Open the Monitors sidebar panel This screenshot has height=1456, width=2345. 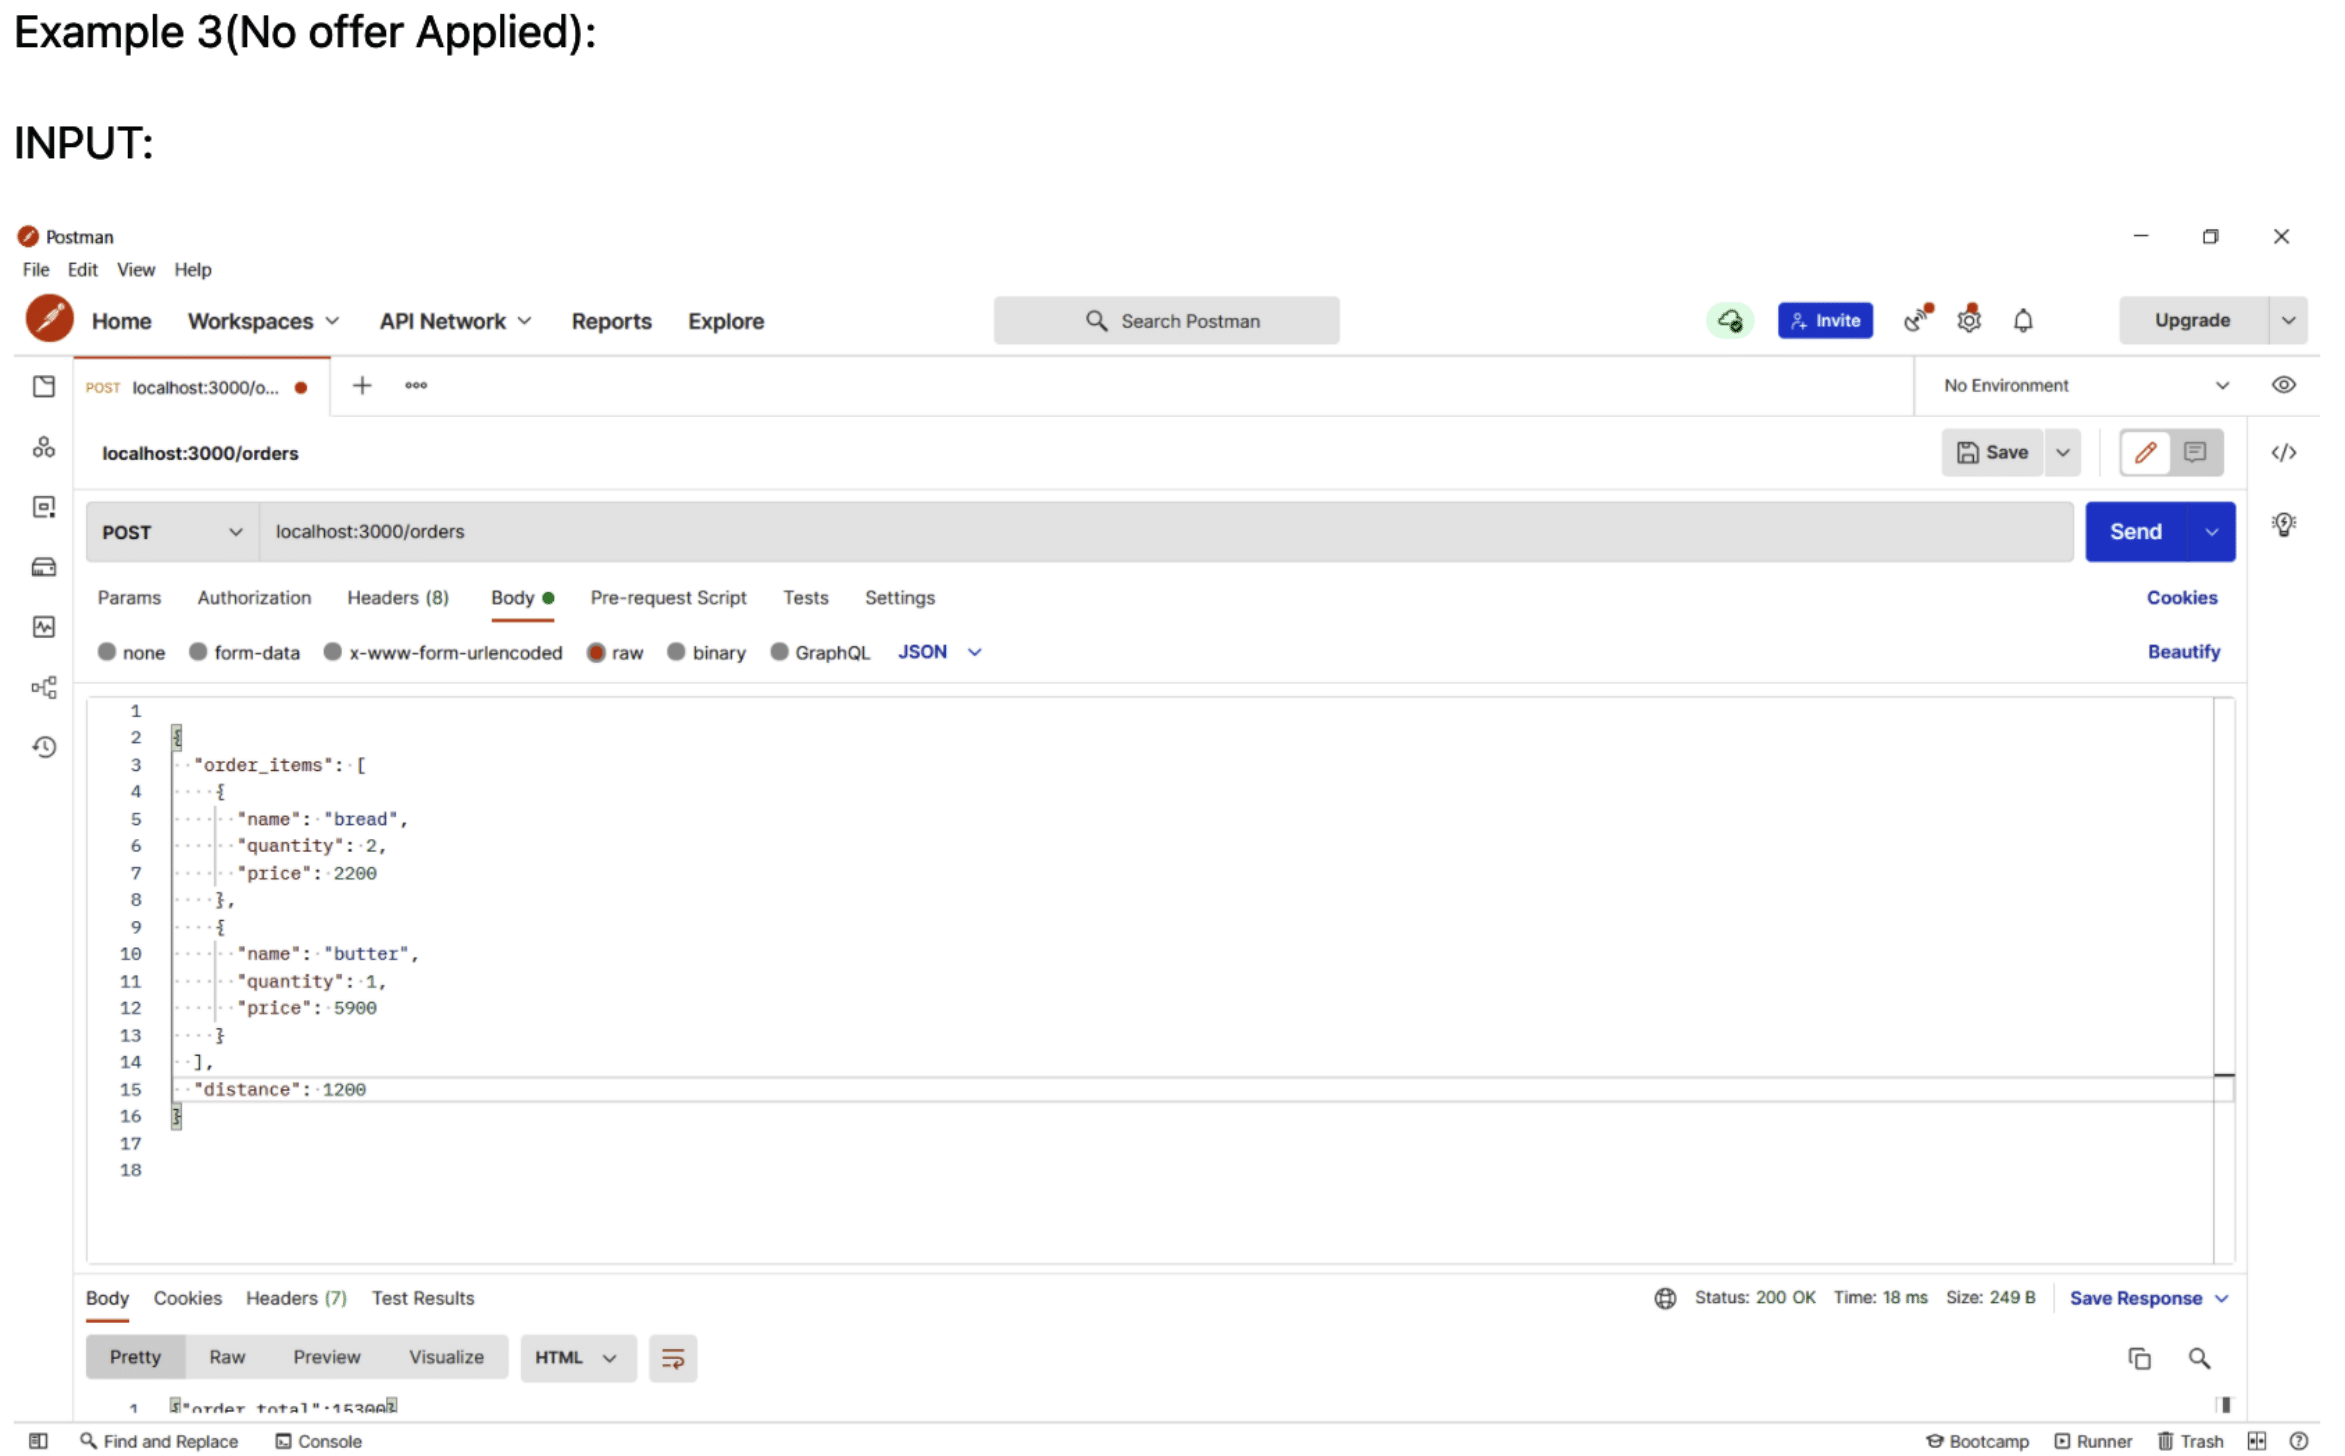[44, 627]
